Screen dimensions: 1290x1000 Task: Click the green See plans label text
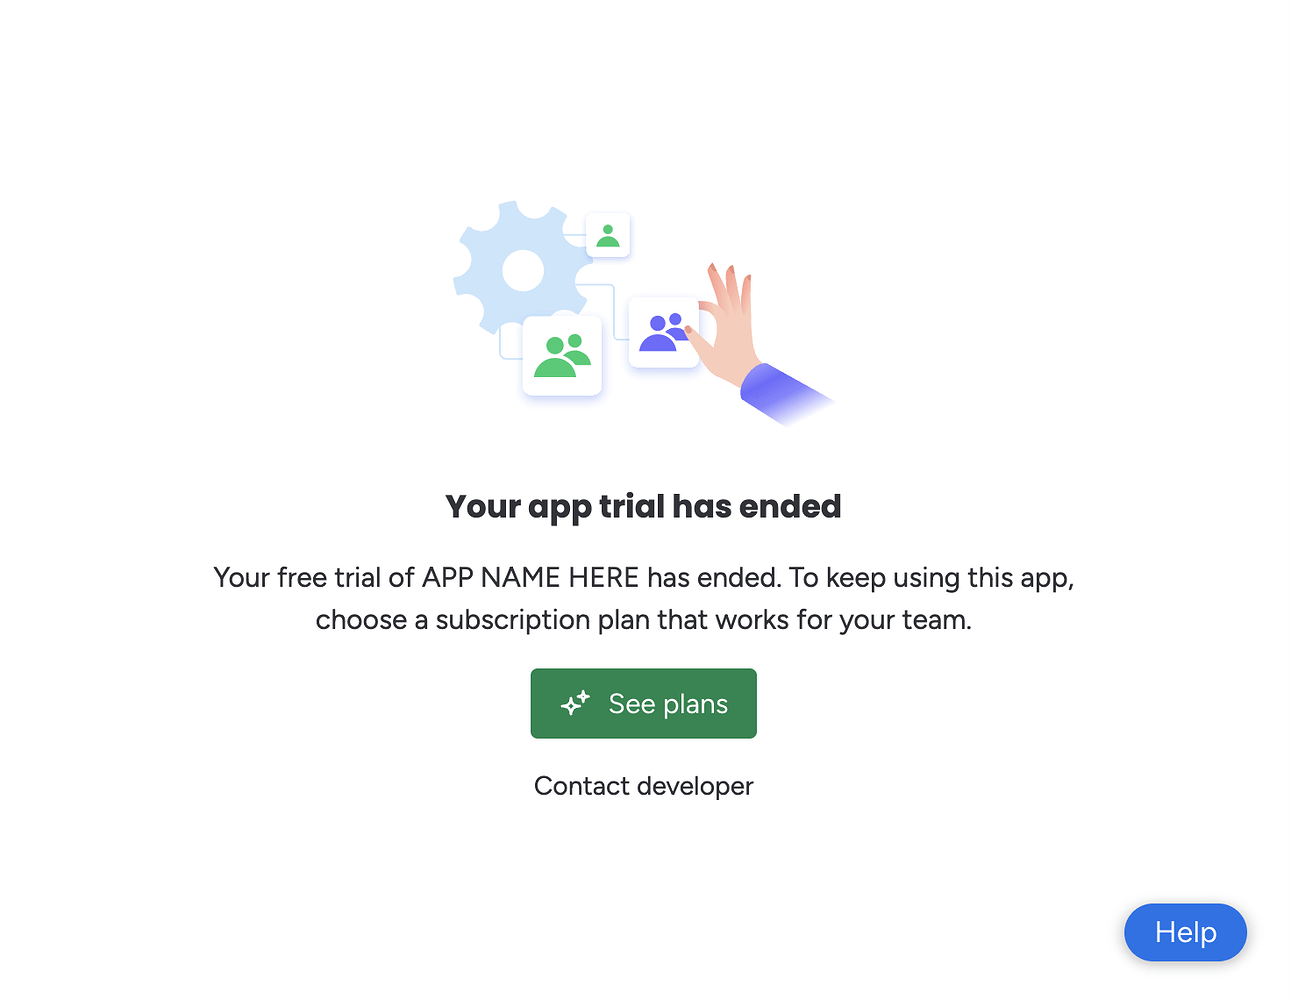click(x=667, y=703)
